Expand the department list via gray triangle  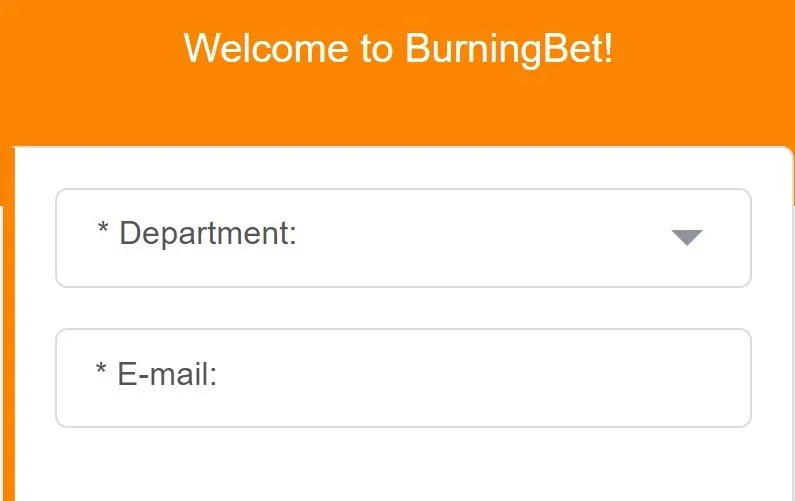coord(686,237)
